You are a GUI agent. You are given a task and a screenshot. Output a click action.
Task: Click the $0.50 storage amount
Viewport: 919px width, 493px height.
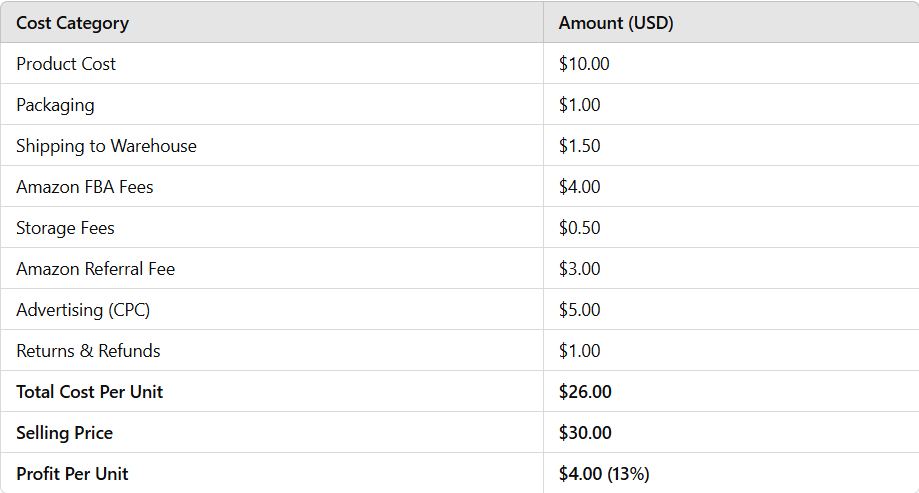pos(580,227)
